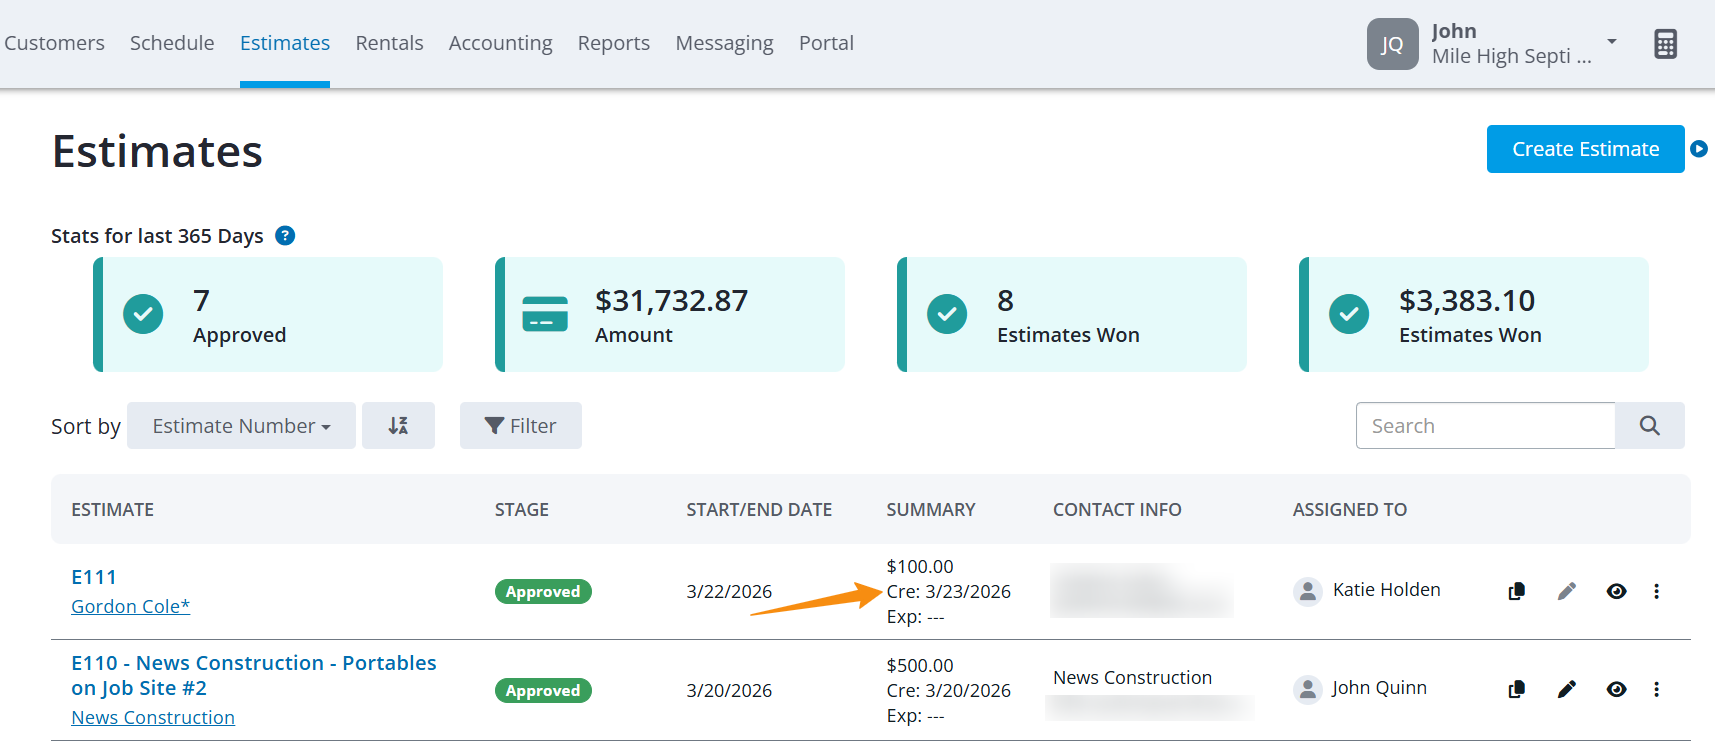Open the stats help question mark icon
The width and height of the screenshot is (1715, 748).
point(285,236)
